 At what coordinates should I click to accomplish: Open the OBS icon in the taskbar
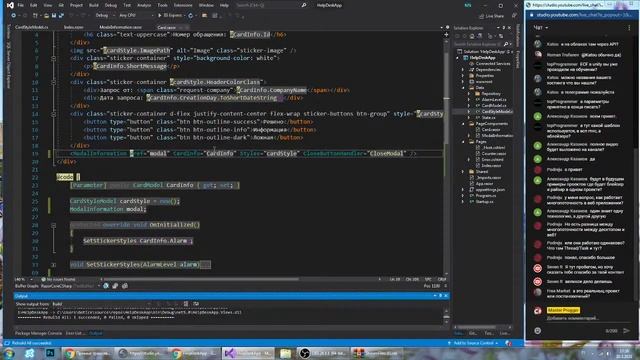point(304,353)
